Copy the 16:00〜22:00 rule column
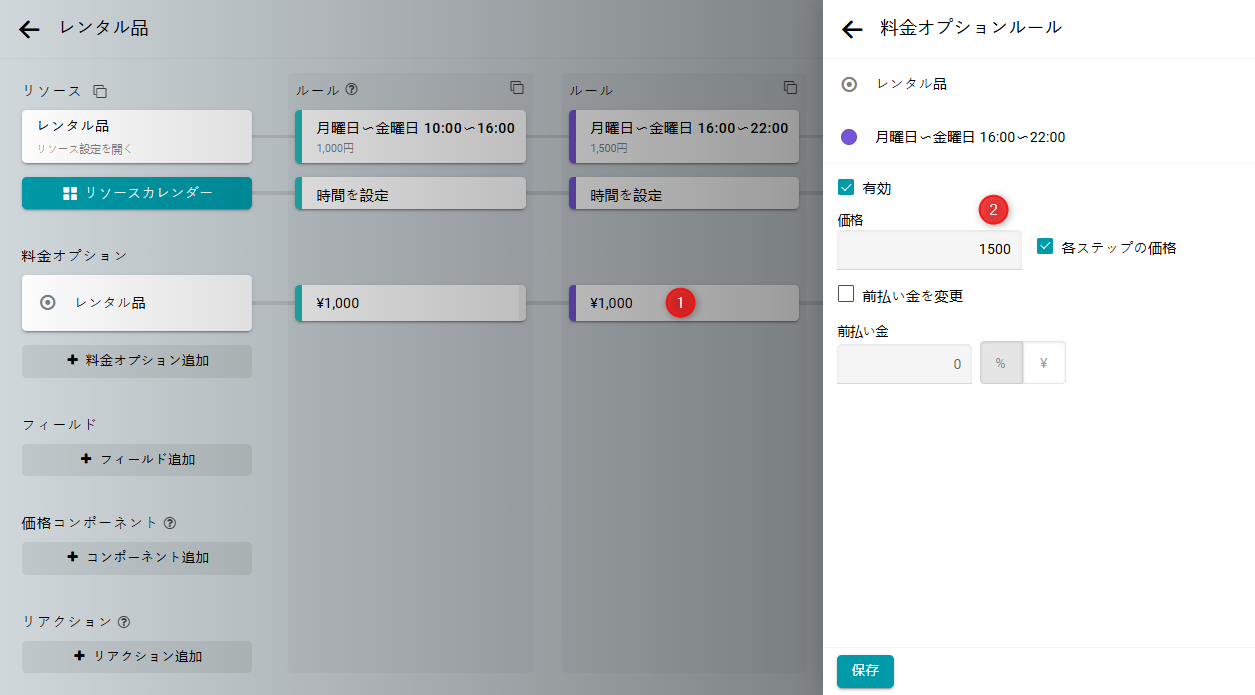The height and width of the screenshot is (695, 1255). [x=790, y=87]
